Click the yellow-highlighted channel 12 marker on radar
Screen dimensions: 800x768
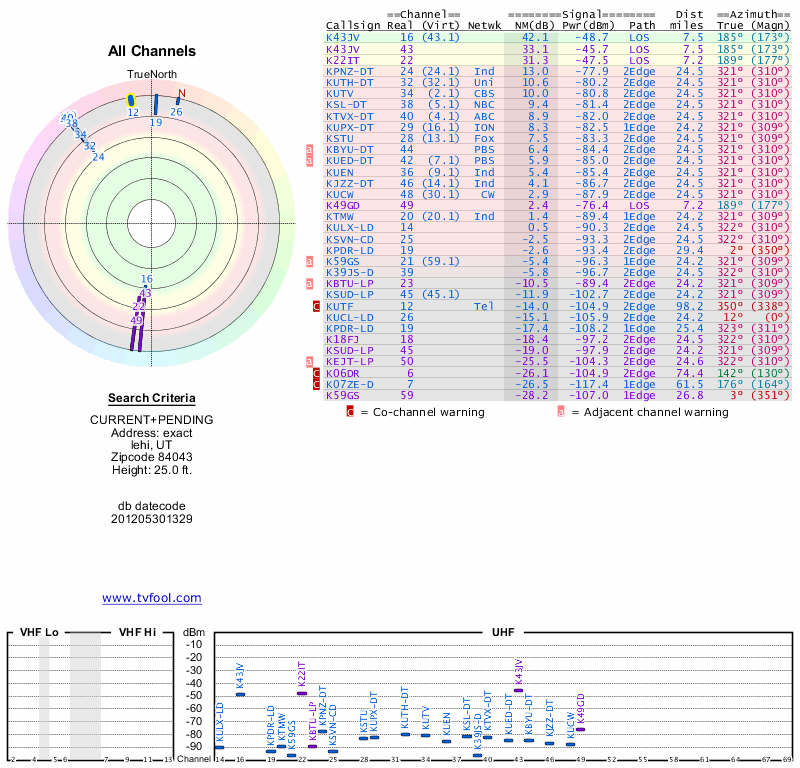tap(131, 100)
